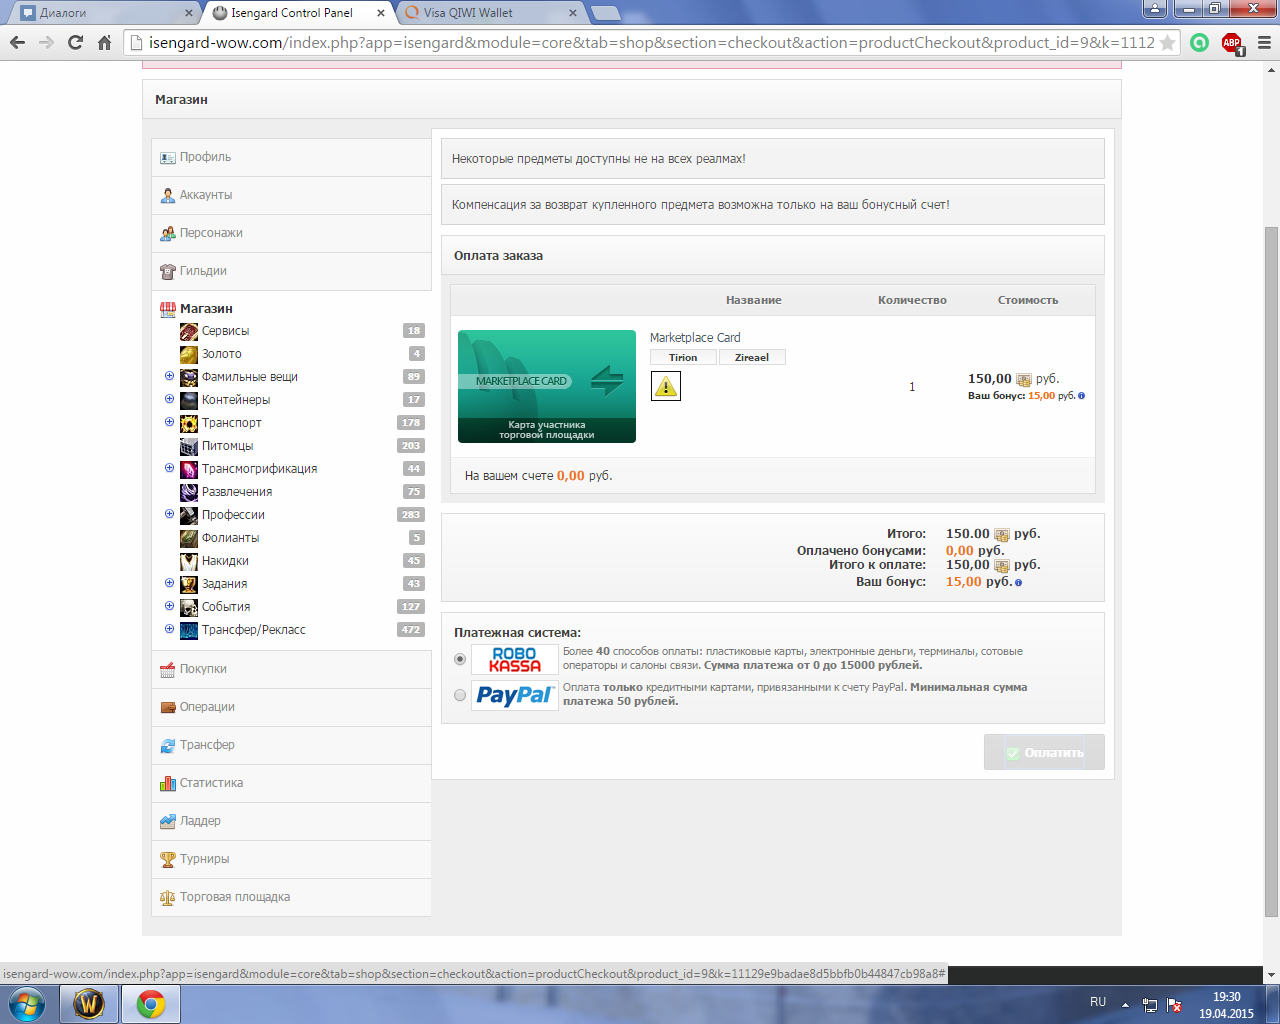Image resolution: width=1280 pixels, height=1024 pixels.
Task: Open the Золото shop category icon
Action: pyautogui.click(x=189, y=354)
